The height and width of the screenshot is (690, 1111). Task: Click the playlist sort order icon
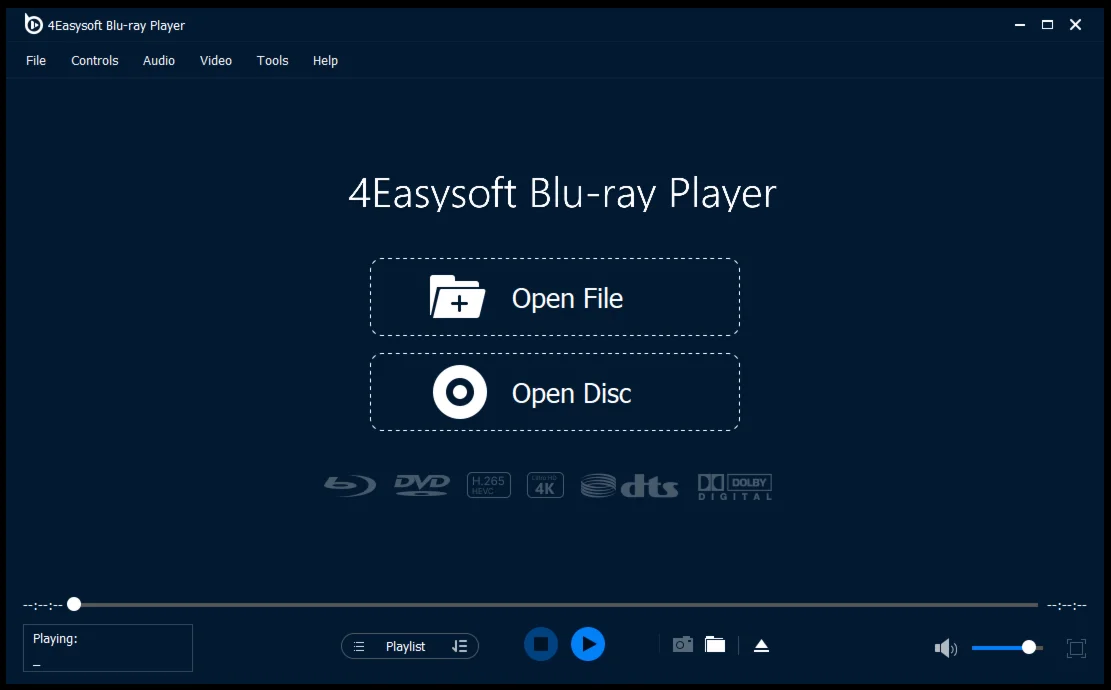(x=459, y=646)
